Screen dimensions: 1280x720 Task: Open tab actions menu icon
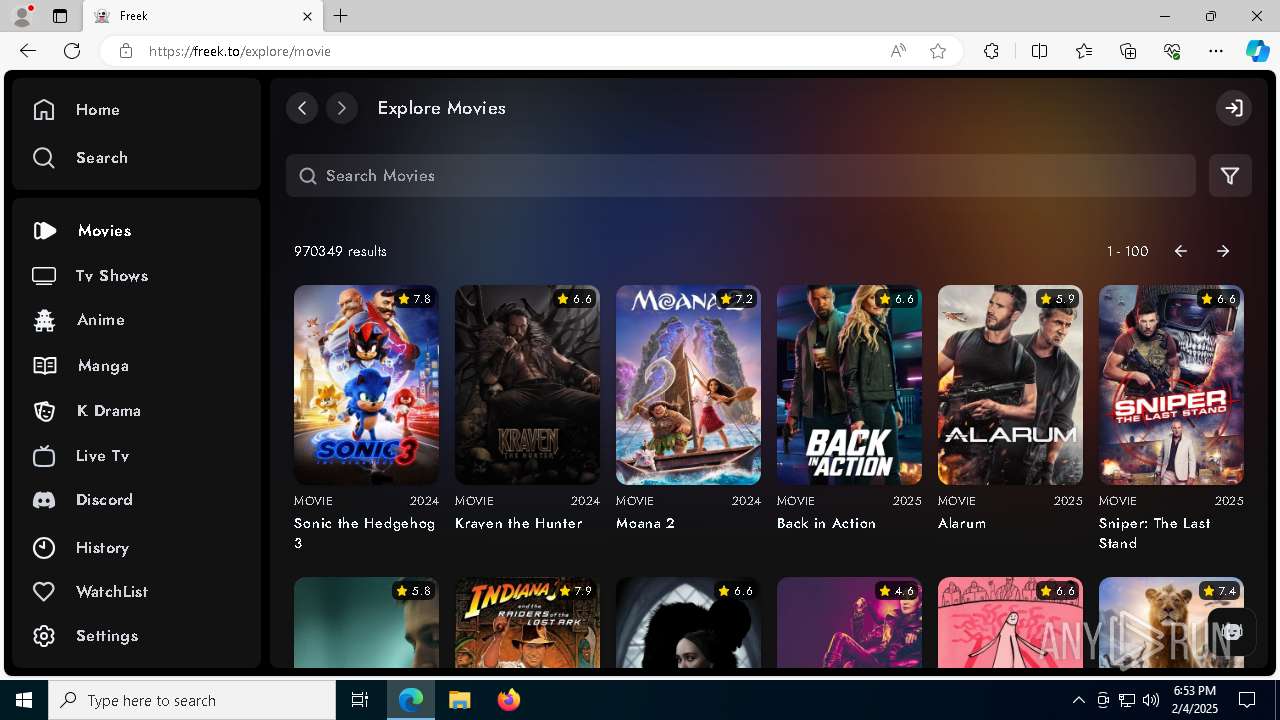(60, 16)
